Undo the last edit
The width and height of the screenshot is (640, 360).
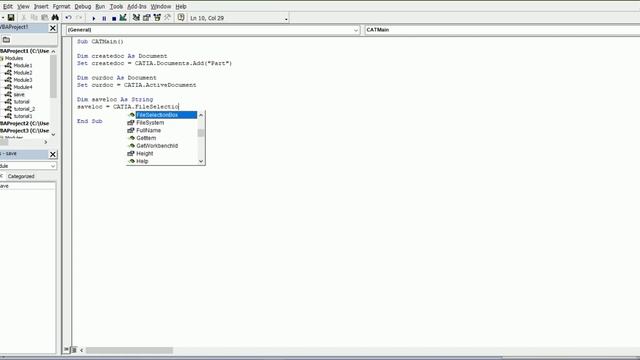pyautogui.click(x=68, y=18)
